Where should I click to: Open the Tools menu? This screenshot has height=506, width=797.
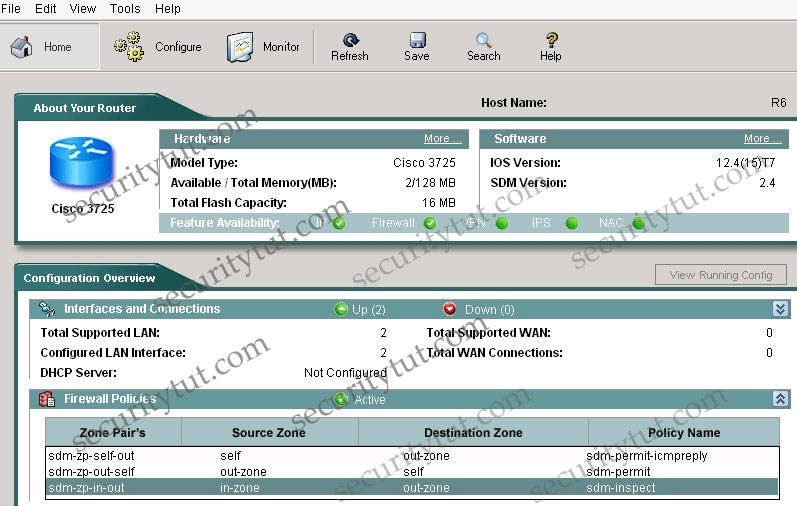(x=125, y=9)
